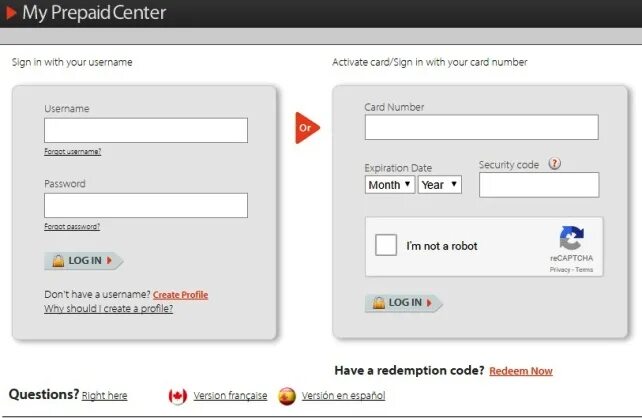The height and width of the screenshot is (418, 642).
Task: Switch to Version française
Action: coord(230,395)
